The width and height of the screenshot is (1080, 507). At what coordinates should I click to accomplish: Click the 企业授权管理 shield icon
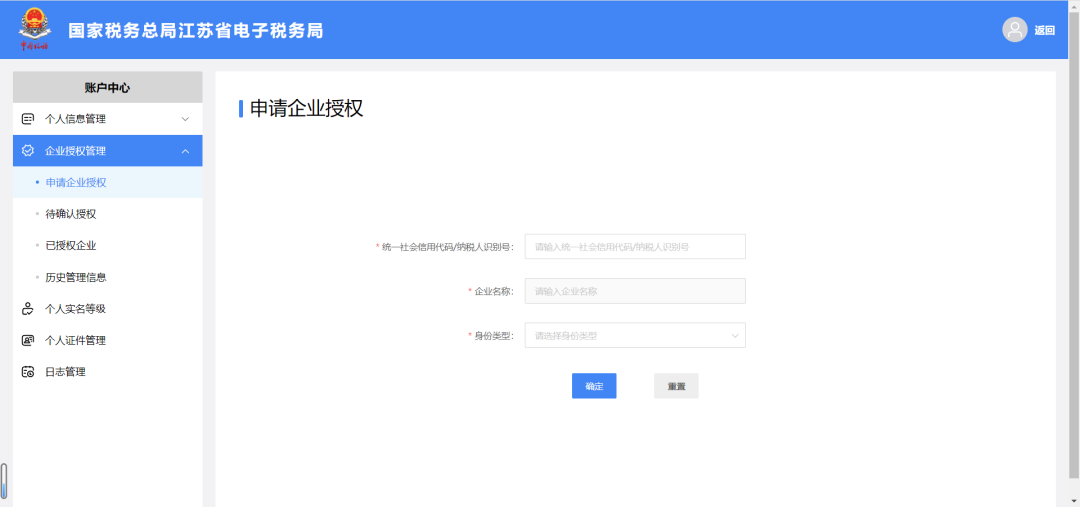coord(28,151)
